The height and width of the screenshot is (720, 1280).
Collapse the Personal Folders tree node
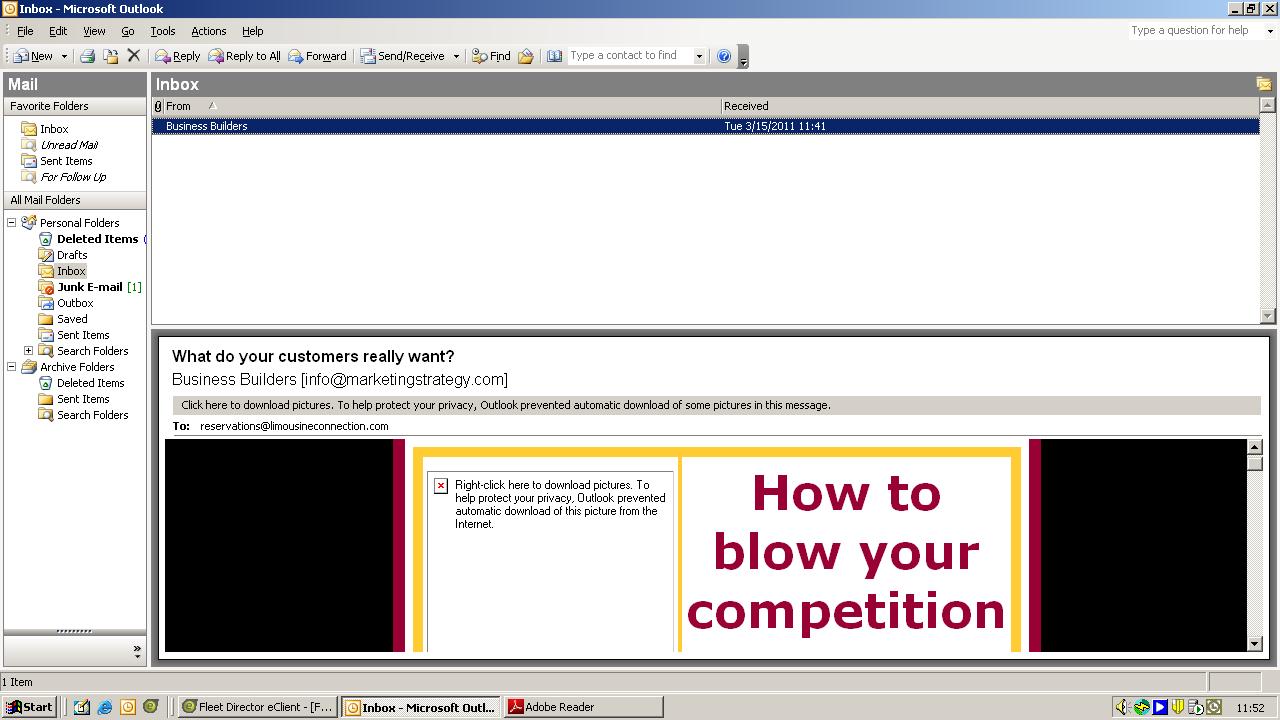click(x=12, y=223)
